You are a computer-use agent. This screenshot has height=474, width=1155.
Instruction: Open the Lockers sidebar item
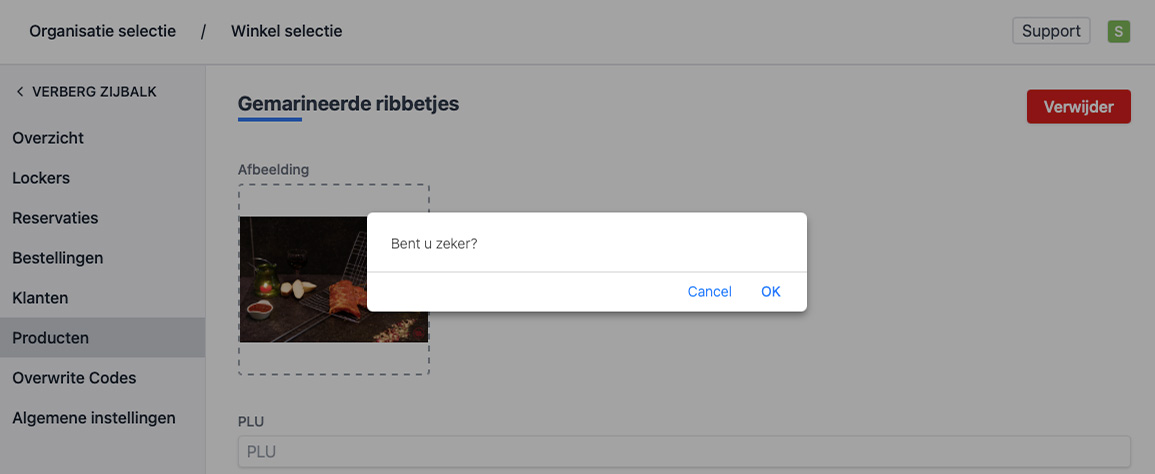coord(41,178)
